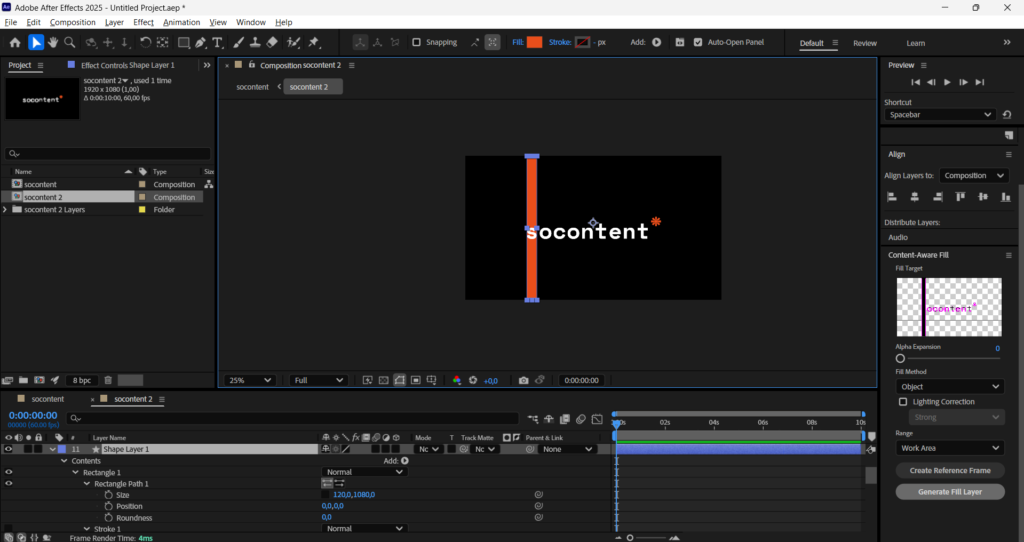The image size is (1024, 542).
Task: Collapse the Rectangle Path 1 group
Action: point(87,484)
